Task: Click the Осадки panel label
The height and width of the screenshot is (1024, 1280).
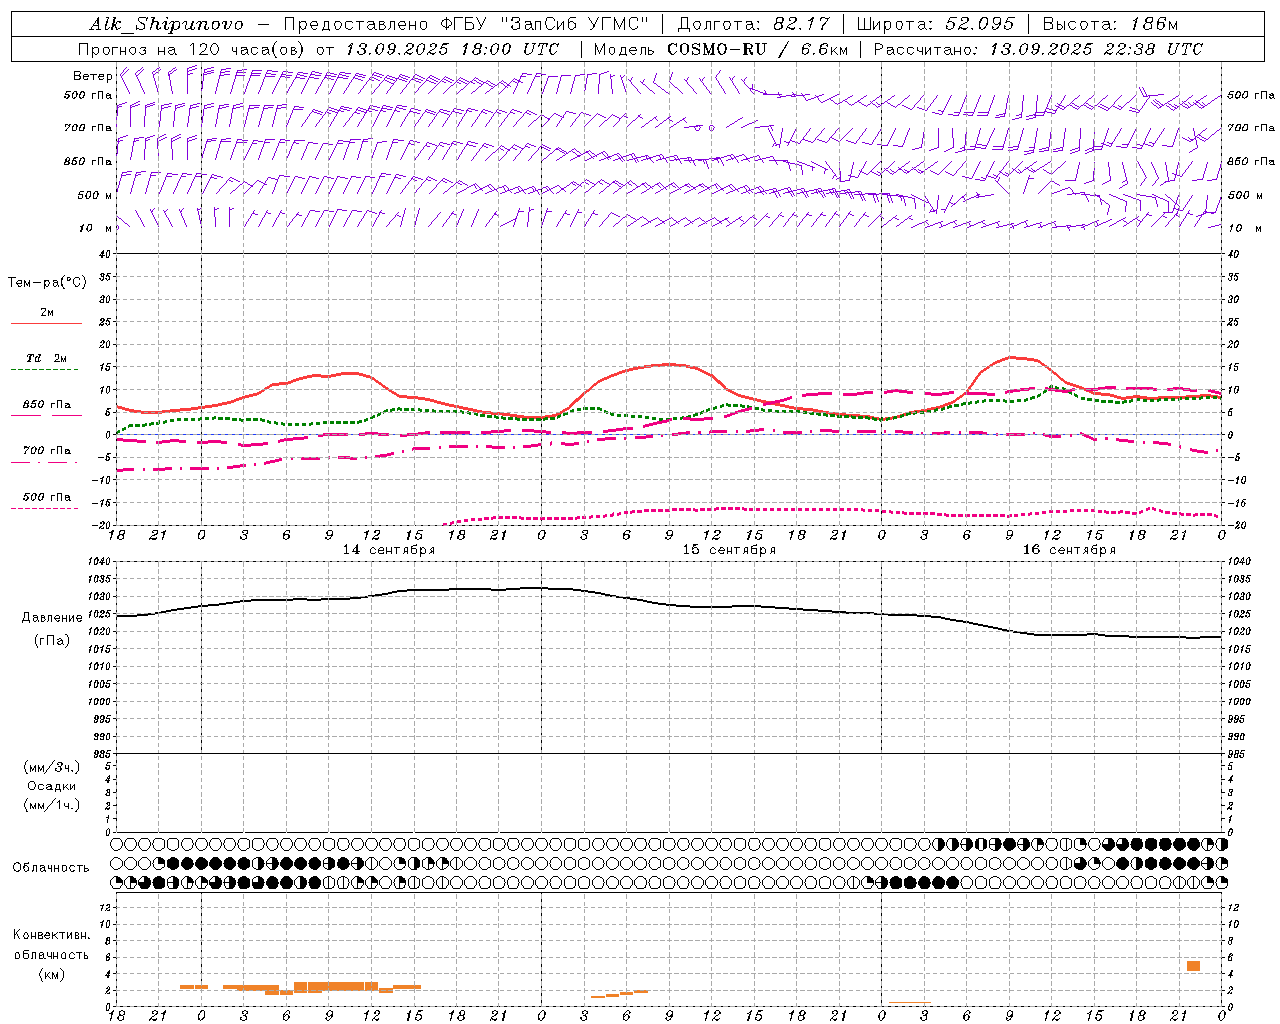Action: point(52,786)
